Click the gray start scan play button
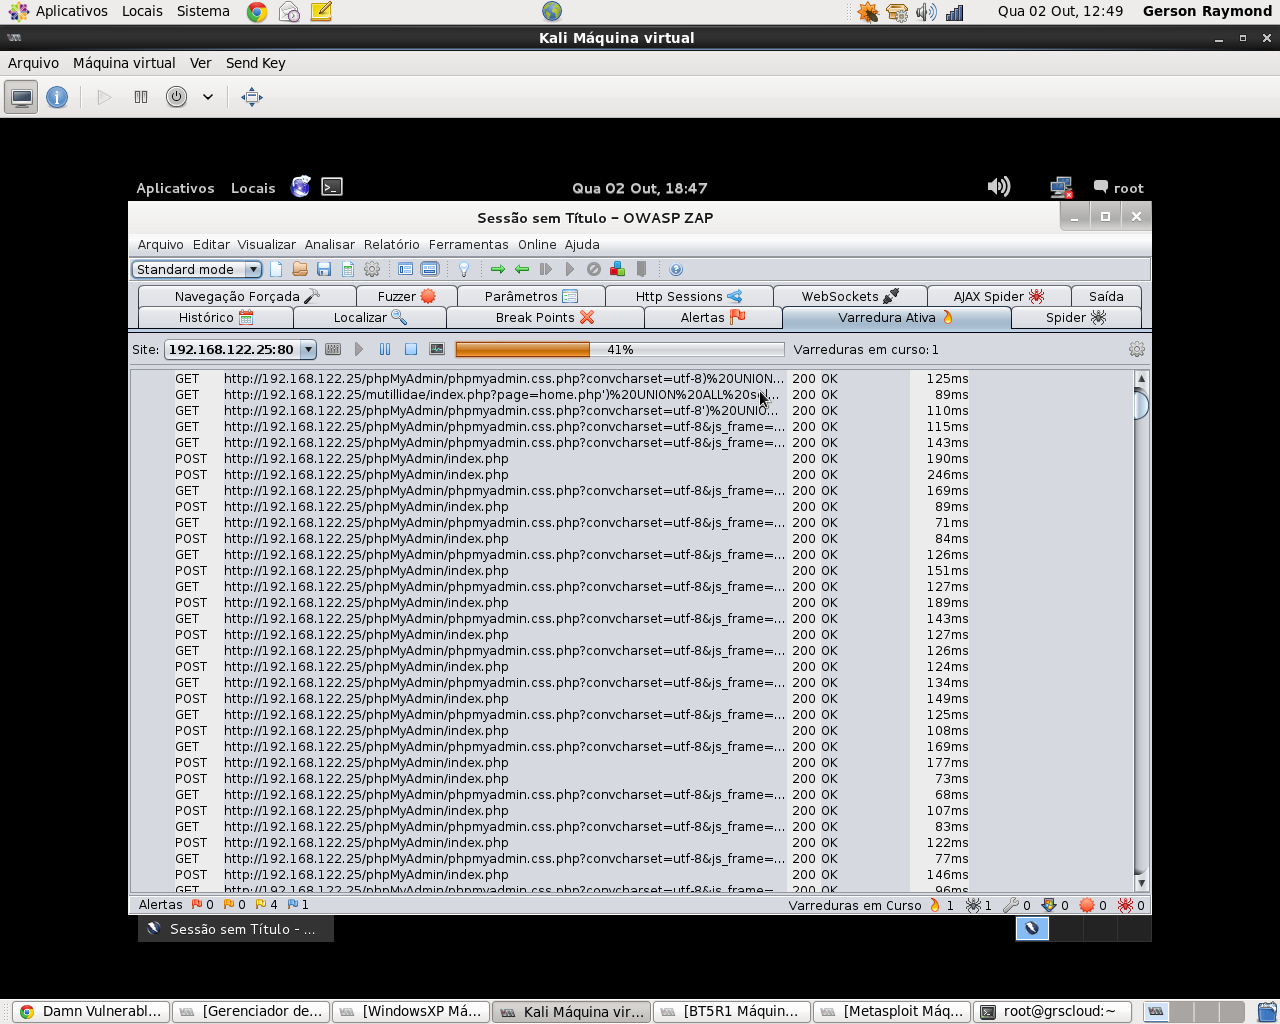 point(359,349)
